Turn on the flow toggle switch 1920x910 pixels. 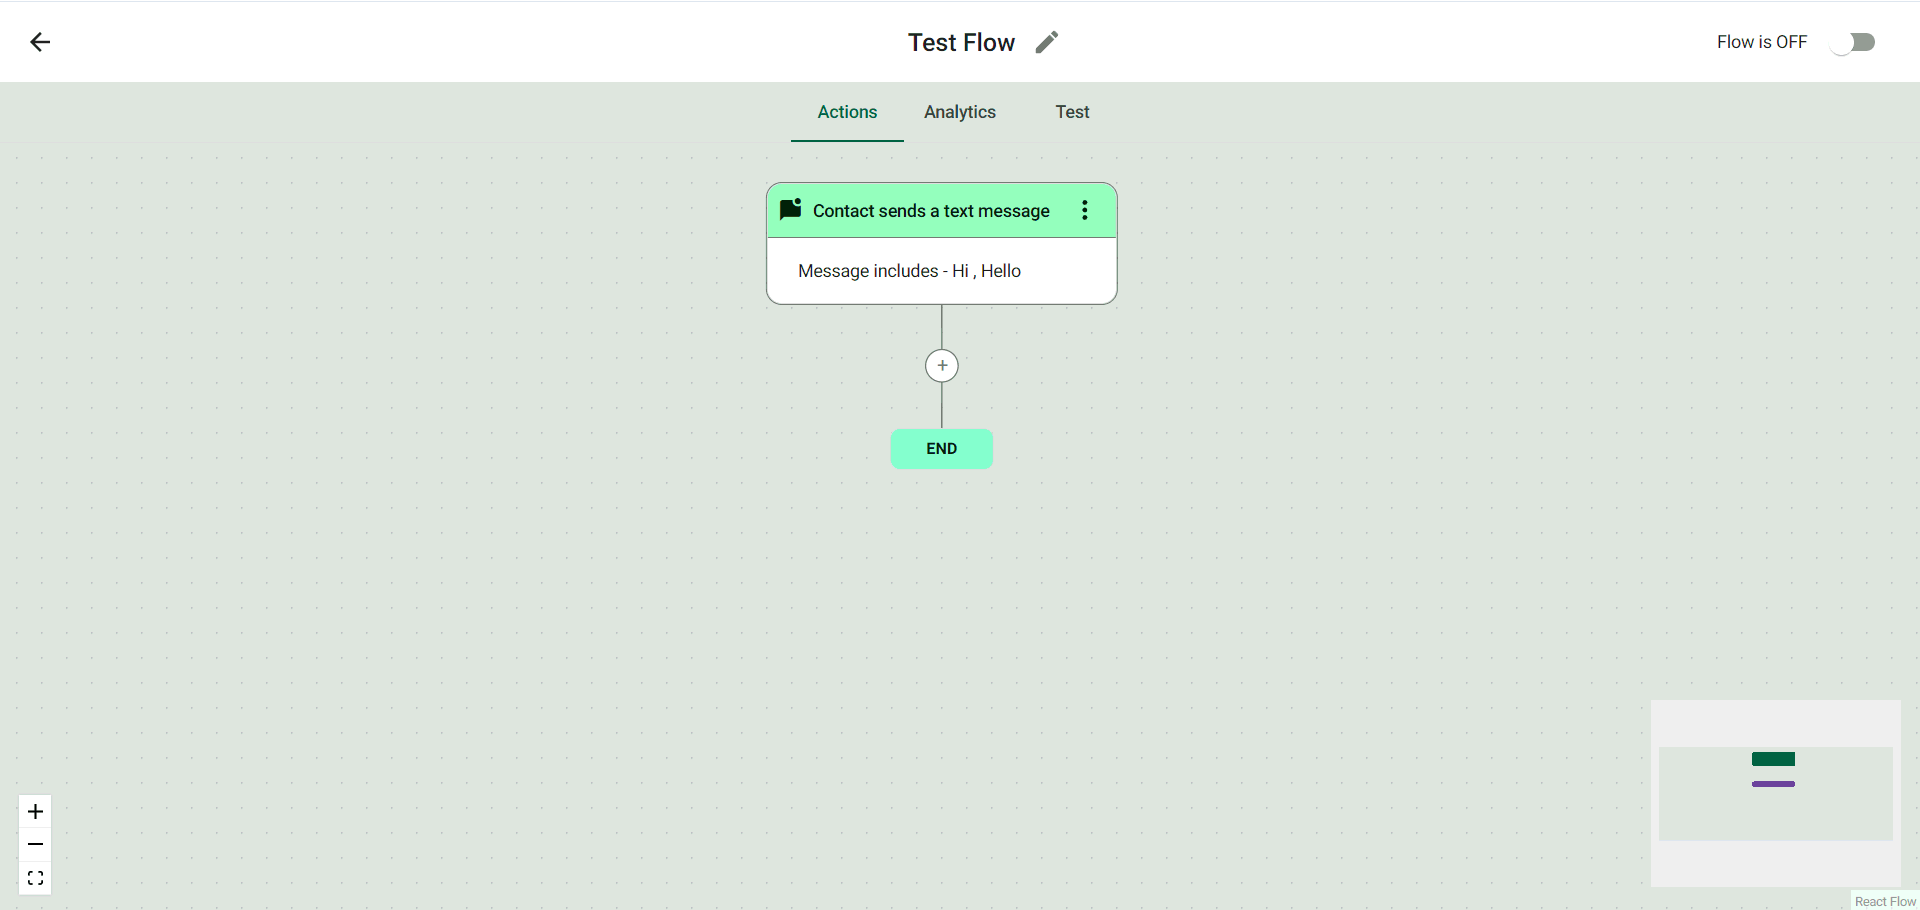click(1853, 42)
